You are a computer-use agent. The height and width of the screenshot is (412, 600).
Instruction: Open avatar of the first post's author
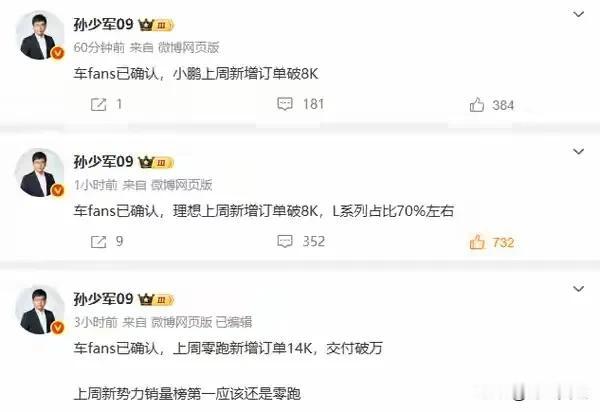point(40,35)
